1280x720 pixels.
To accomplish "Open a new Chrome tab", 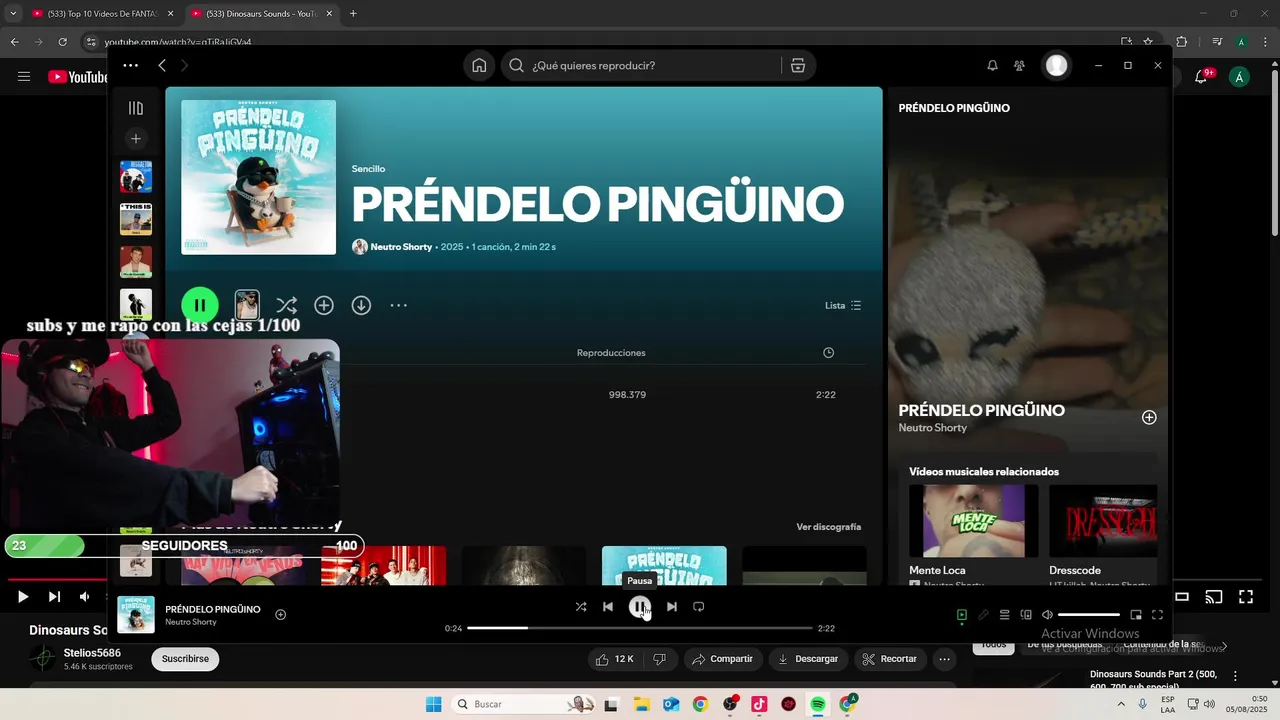I will [353, 14].
